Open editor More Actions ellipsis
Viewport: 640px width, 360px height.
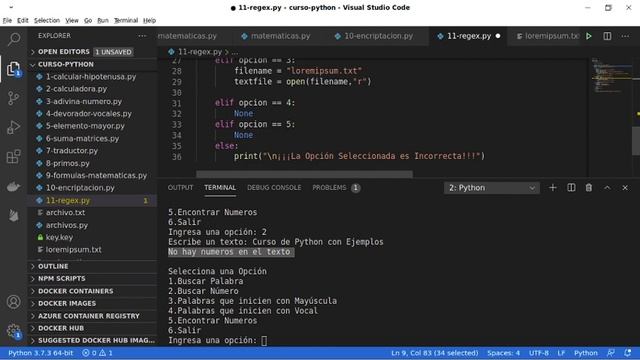pyautogui.click(x=625, y=36)
